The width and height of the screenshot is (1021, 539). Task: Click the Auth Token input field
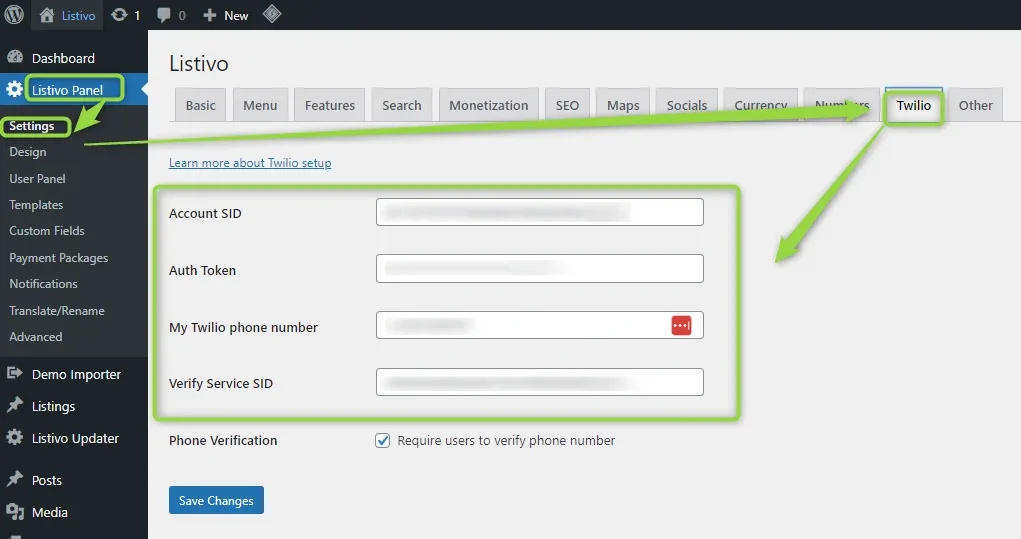coord(540,268)
